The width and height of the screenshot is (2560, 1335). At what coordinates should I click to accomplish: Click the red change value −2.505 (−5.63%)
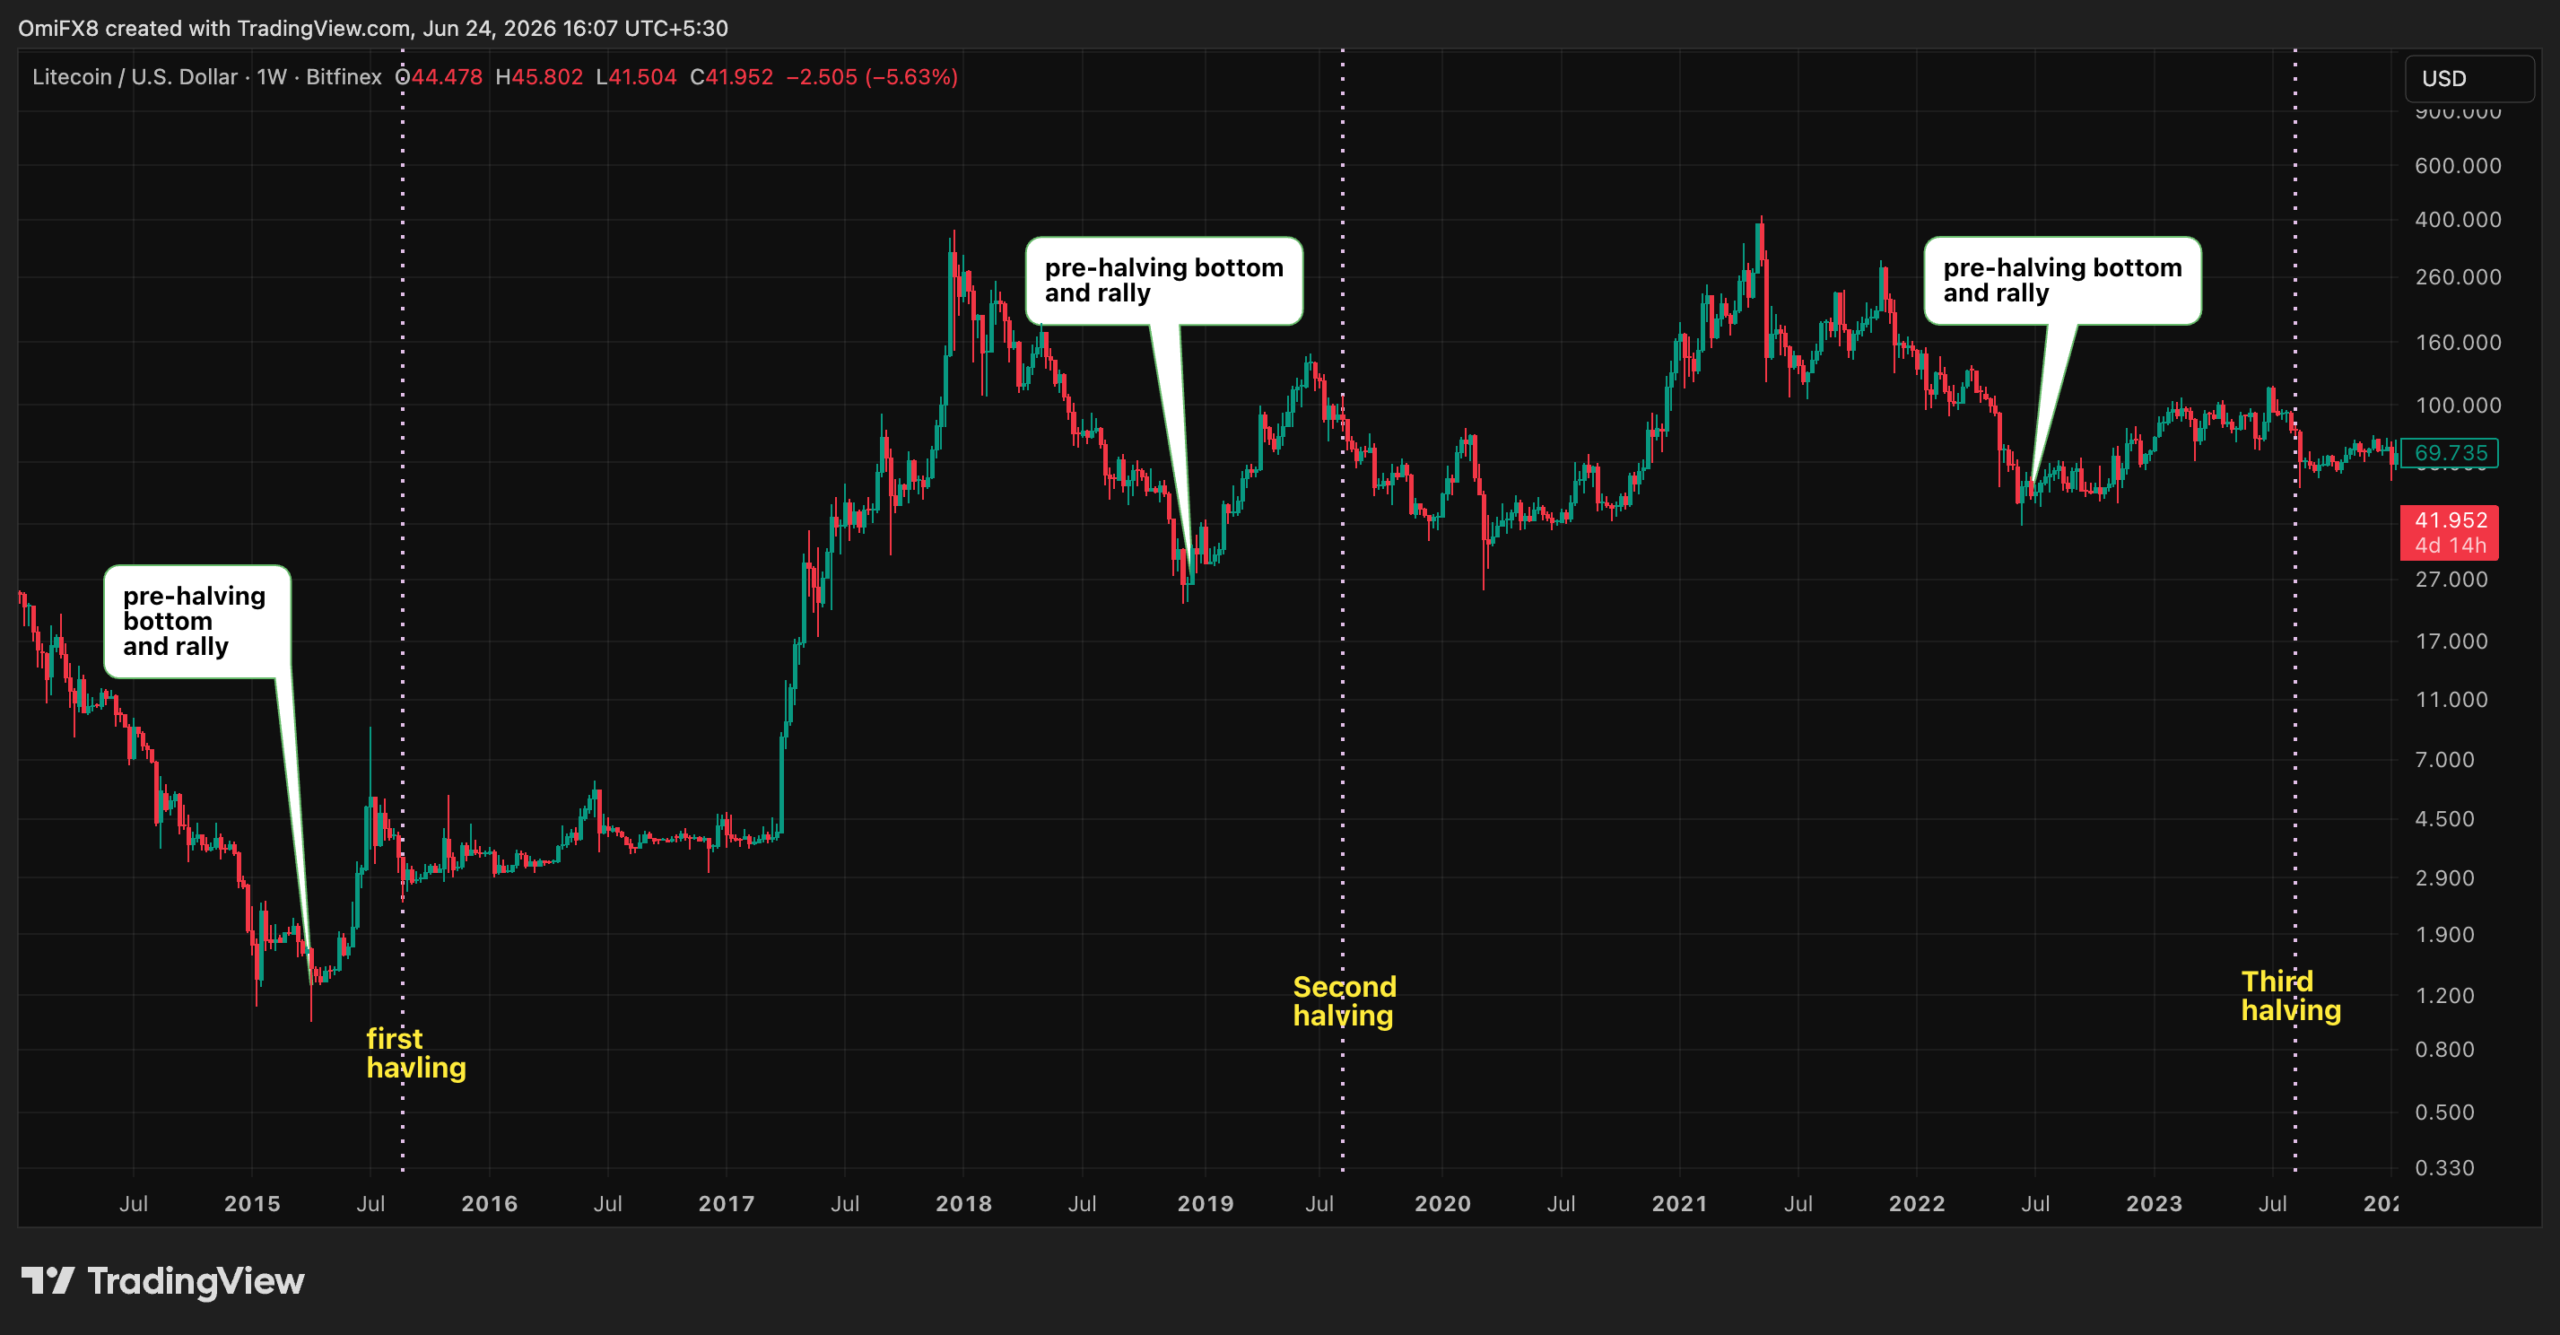[x=871, y=77]
